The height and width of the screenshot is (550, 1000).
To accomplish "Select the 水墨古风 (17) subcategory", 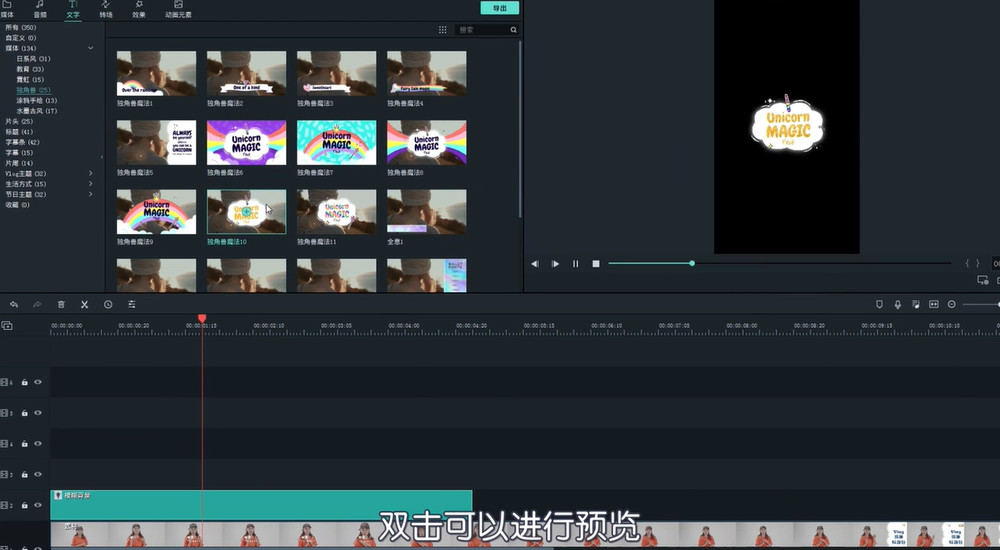I will tap(36, 111).
